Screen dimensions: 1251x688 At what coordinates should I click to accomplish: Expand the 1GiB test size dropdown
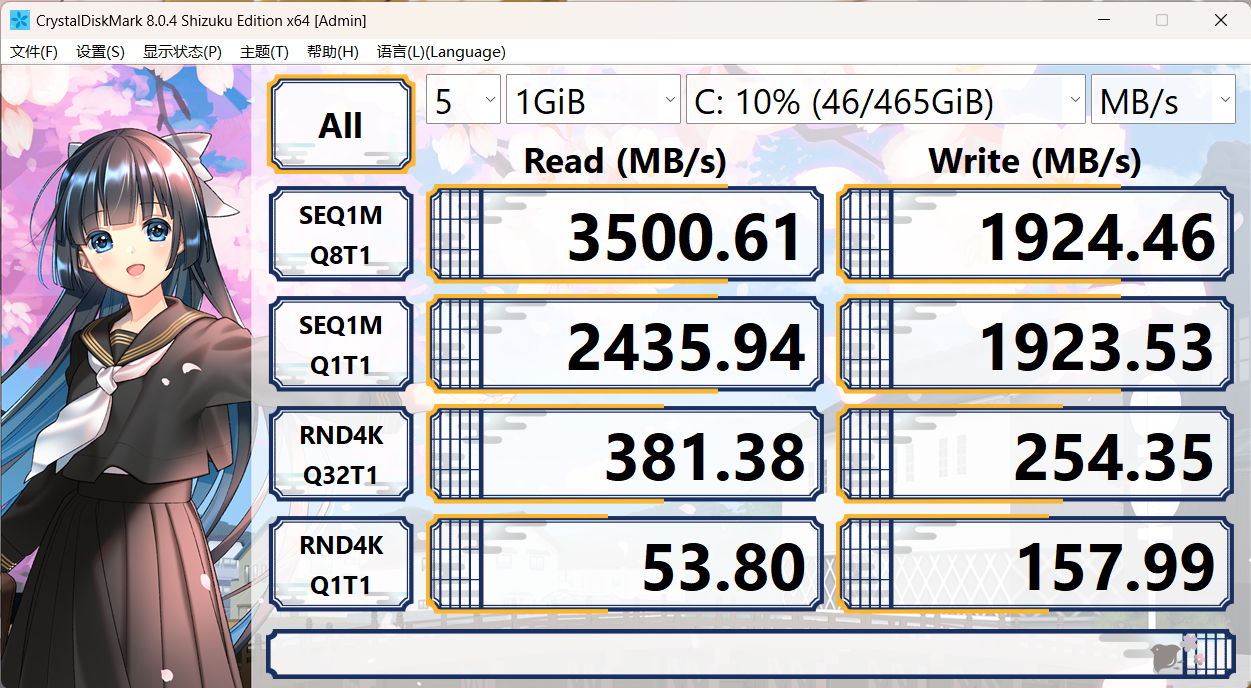point(593,101)
